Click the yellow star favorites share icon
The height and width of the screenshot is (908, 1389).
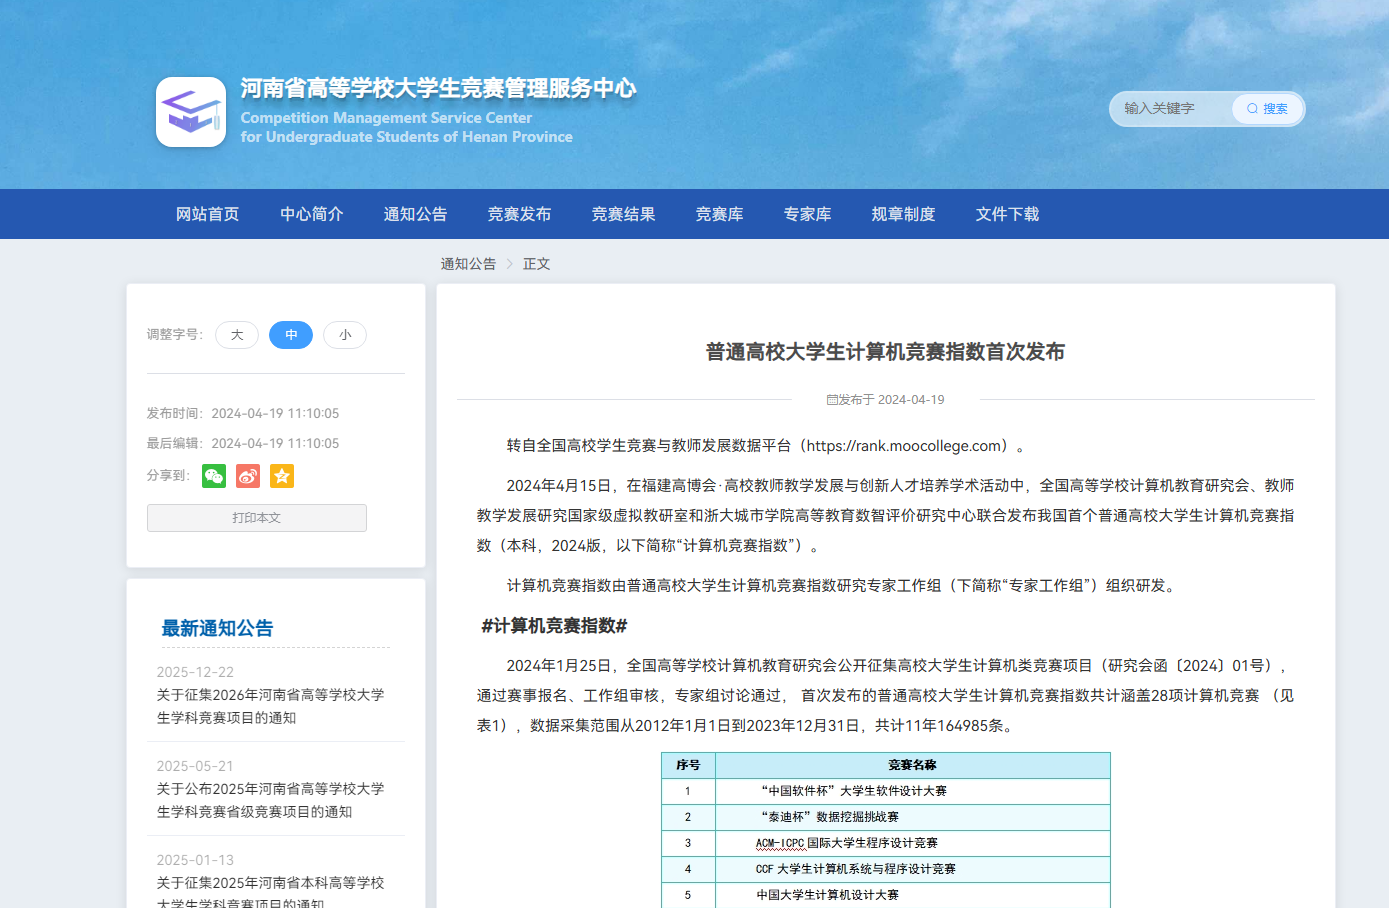[282, 476]
